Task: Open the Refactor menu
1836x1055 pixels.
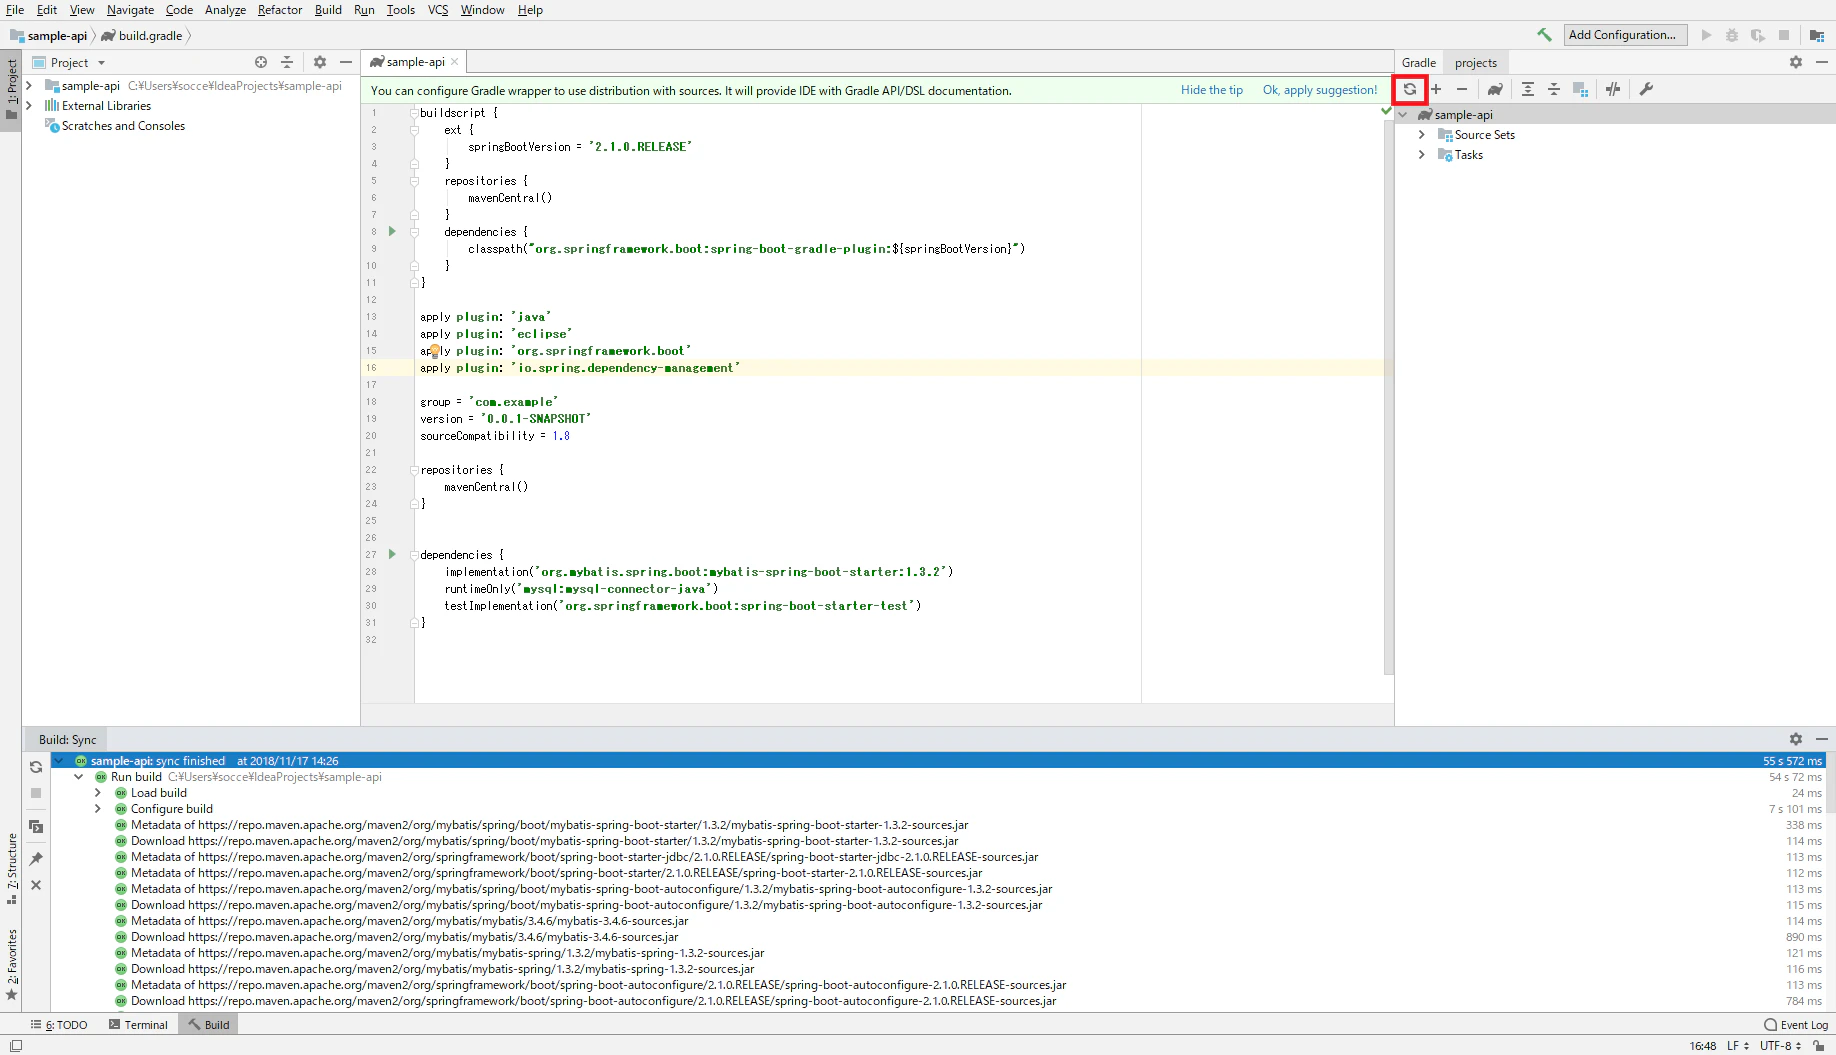Action: pos(280,10)
